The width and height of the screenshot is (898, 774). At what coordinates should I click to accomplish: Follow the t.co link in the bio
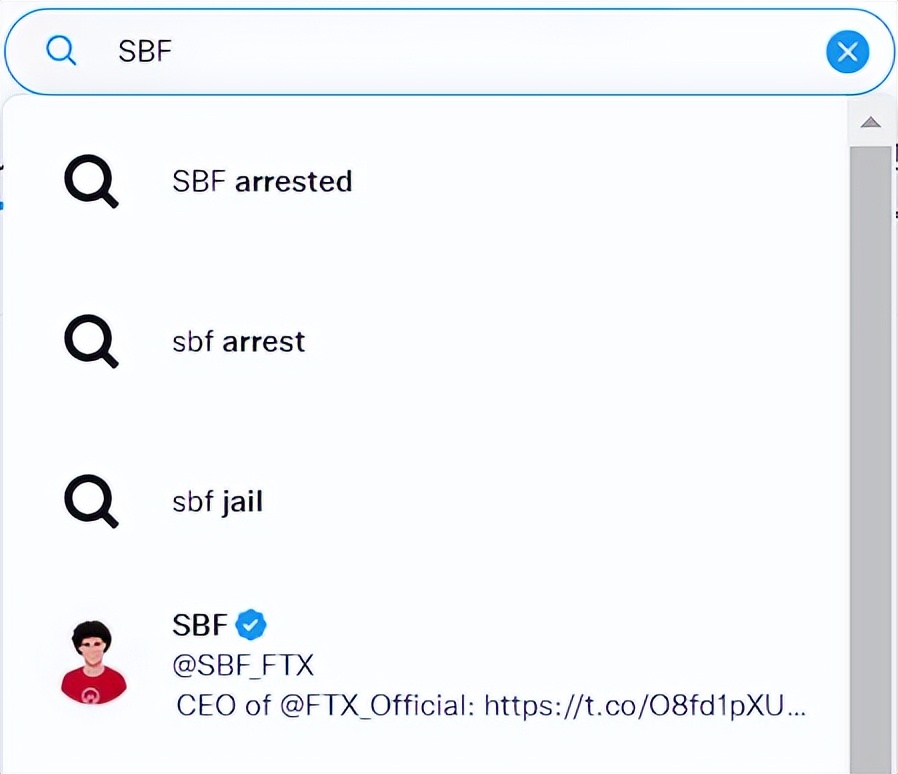pos(644,706)
